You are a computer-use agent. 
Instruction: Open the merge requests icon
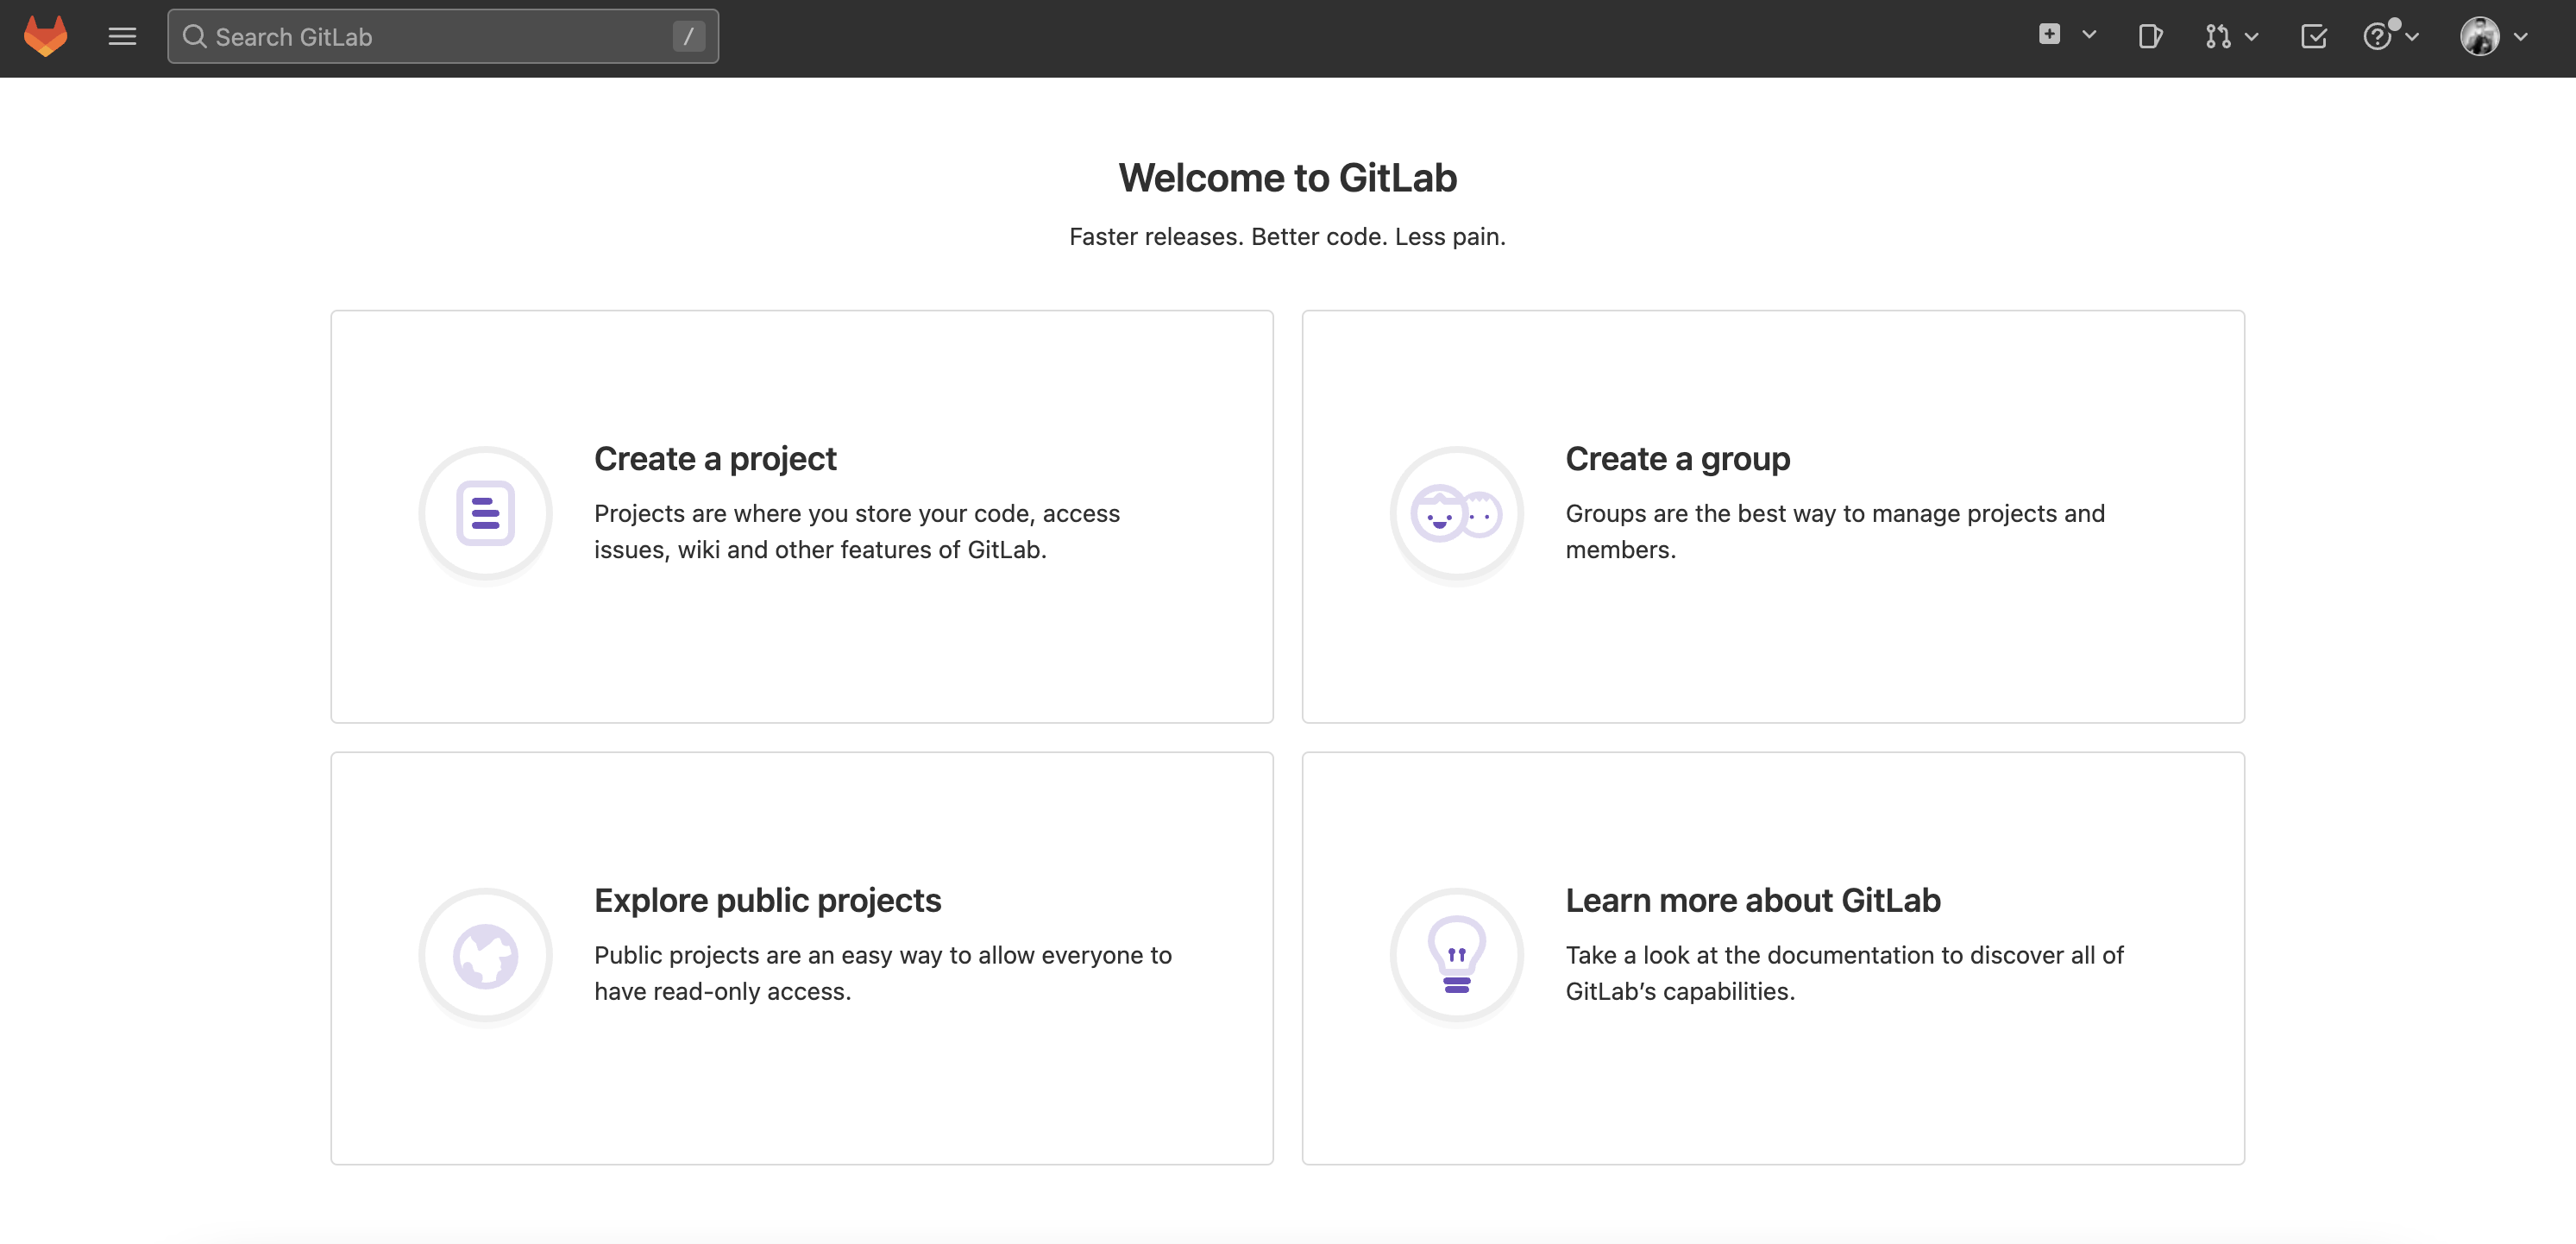2217,37
